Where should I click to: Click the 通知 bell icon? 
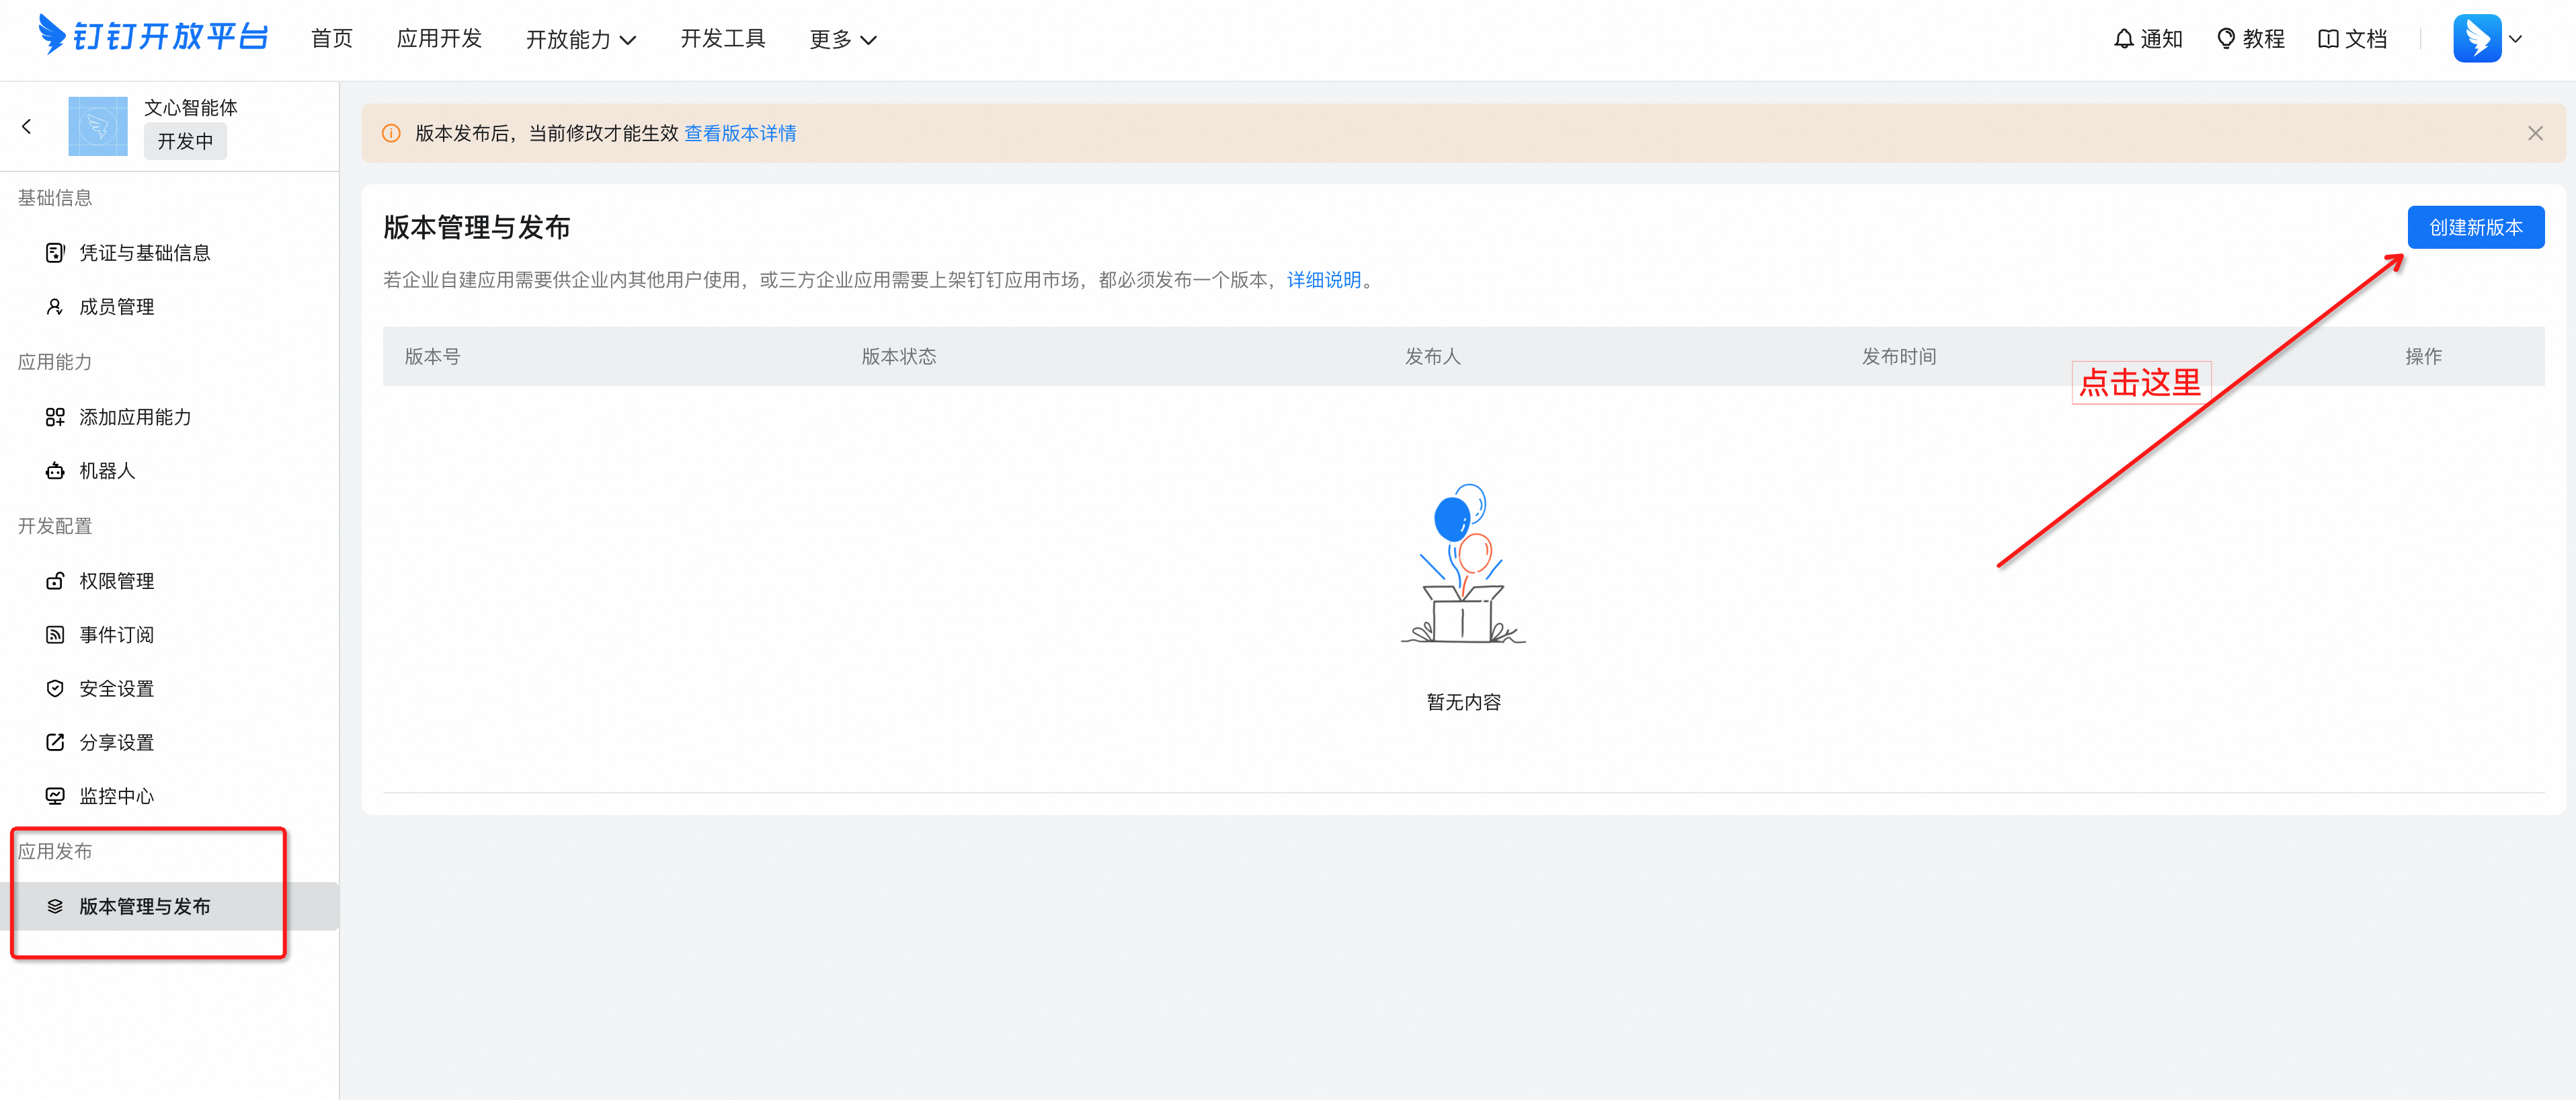coord(2123,39)
